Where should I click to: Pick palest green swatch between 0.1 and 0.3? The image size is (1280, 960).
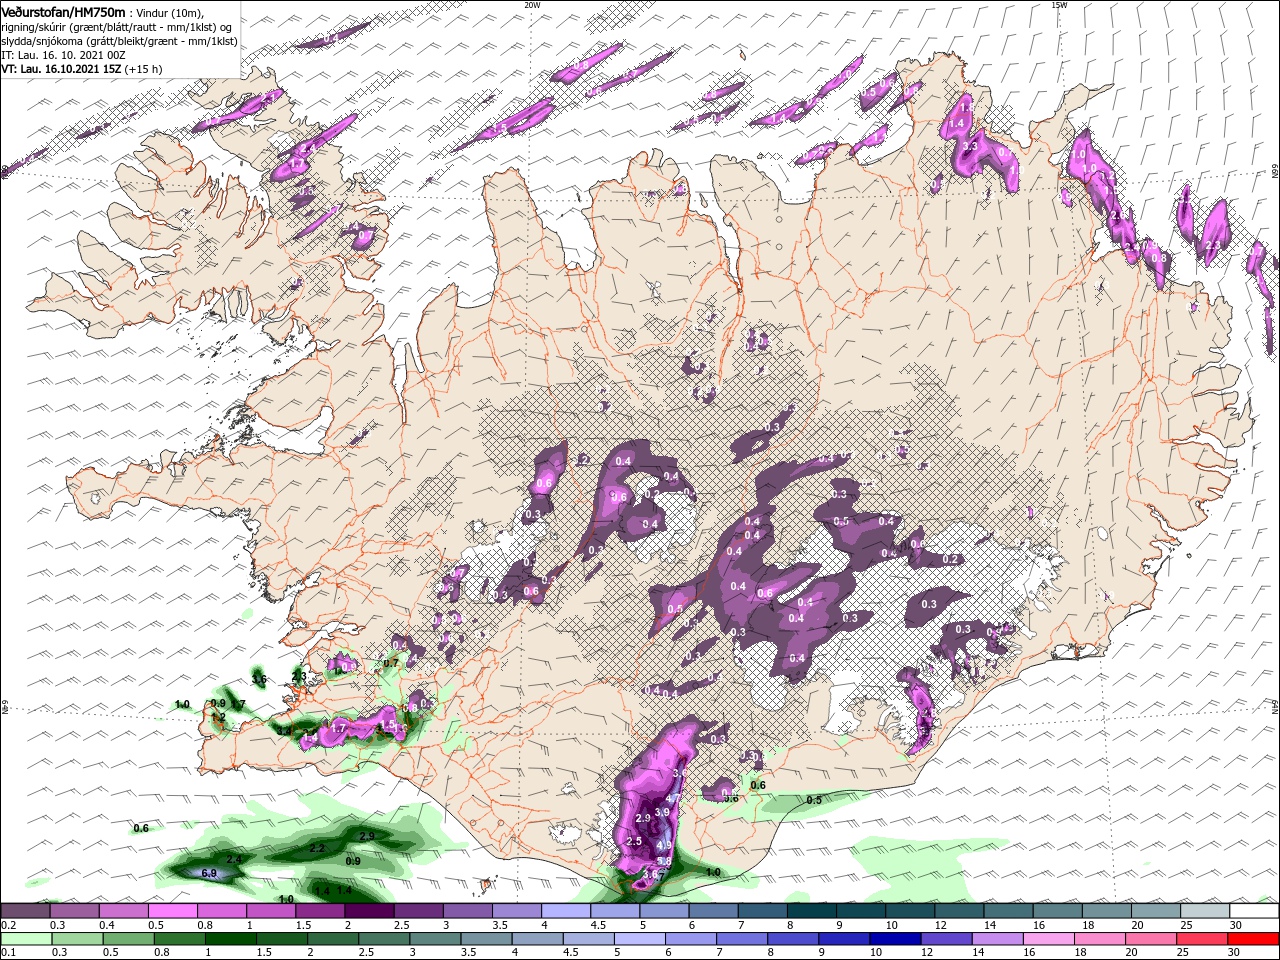tap(25, 939)
